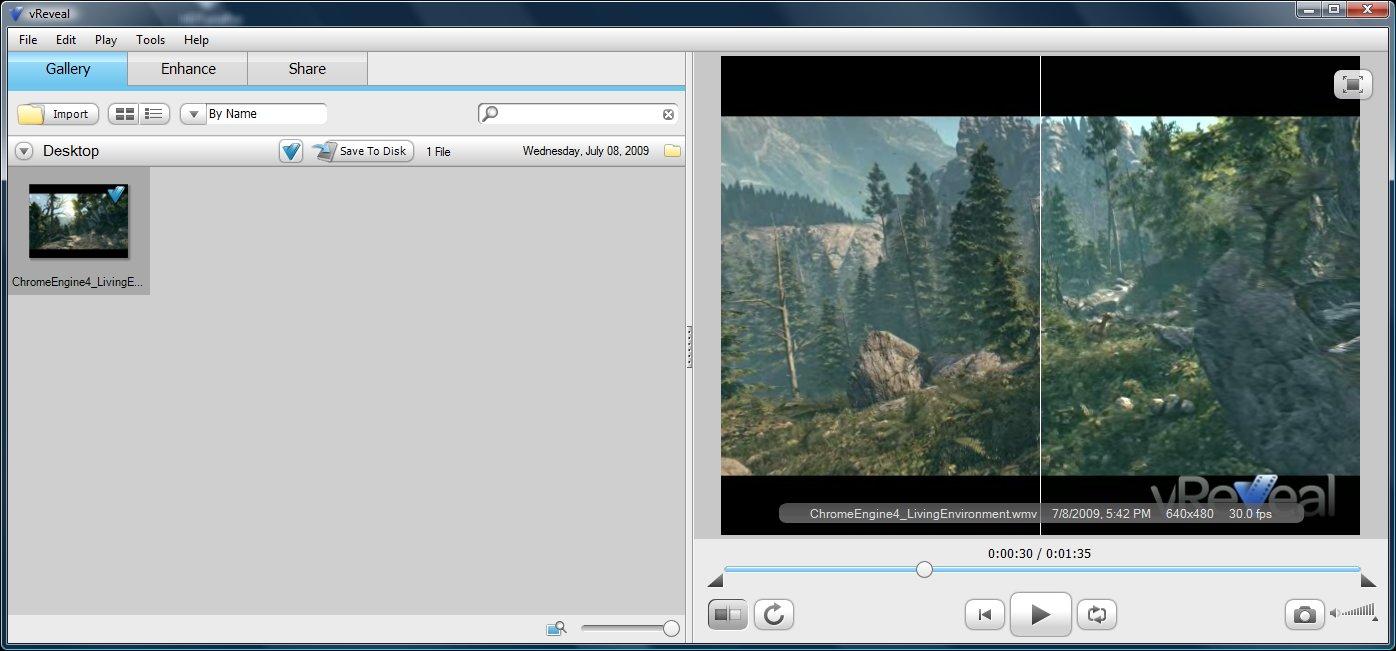The height and width of the screenshot is (651, 1396).
Task: Click the 30.0 fps text
Action: (x=1250, y=514)
